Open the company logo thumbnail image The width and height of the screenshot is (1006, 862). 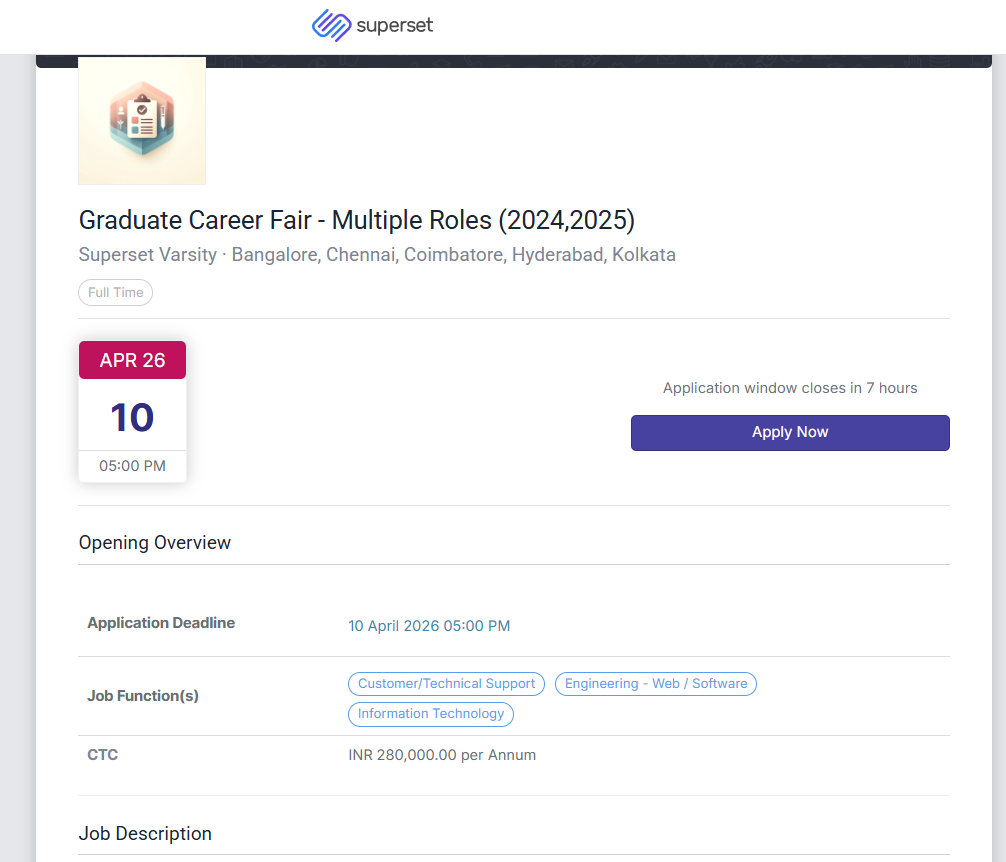click(142, 121)
